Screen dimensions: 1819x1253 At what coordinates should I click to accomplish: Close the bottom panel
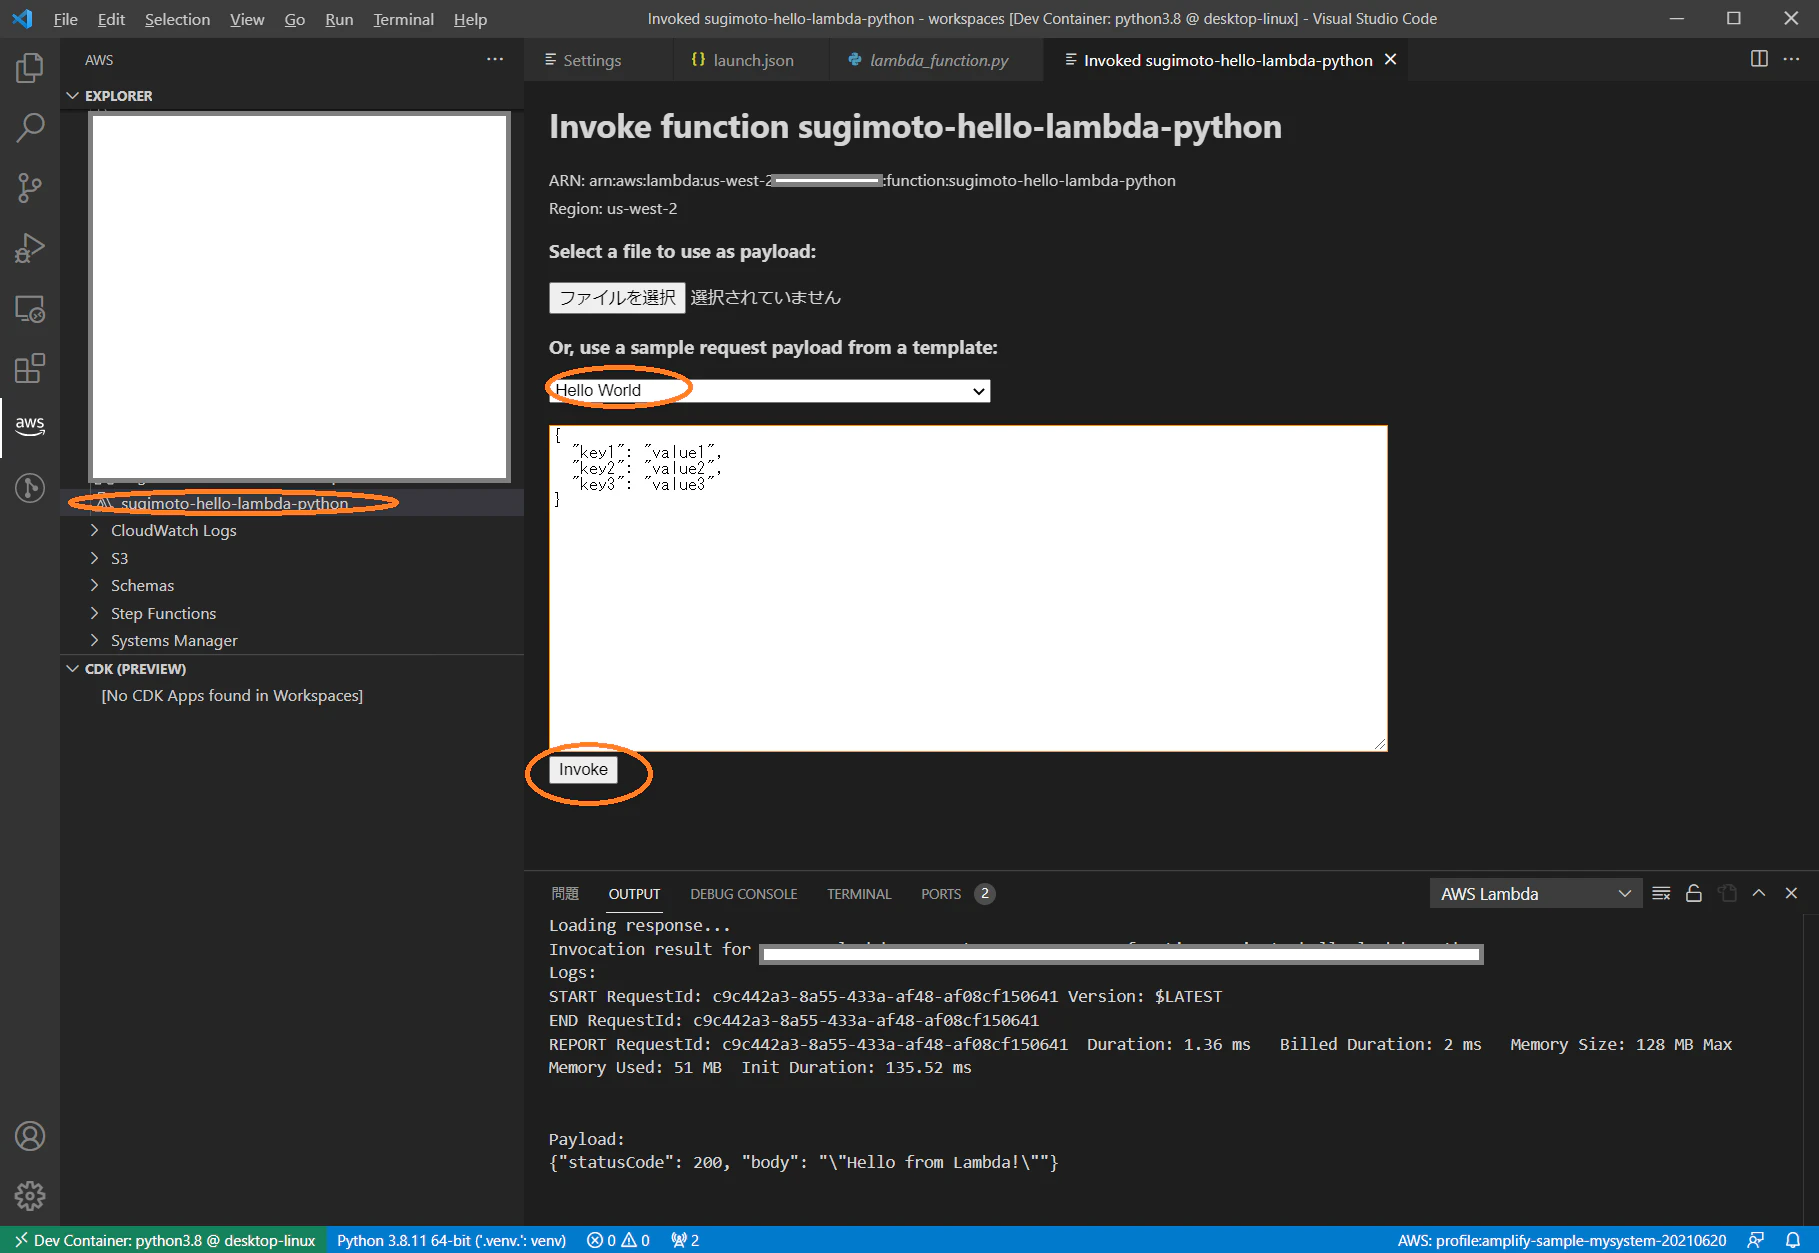tap(1791, 893)
